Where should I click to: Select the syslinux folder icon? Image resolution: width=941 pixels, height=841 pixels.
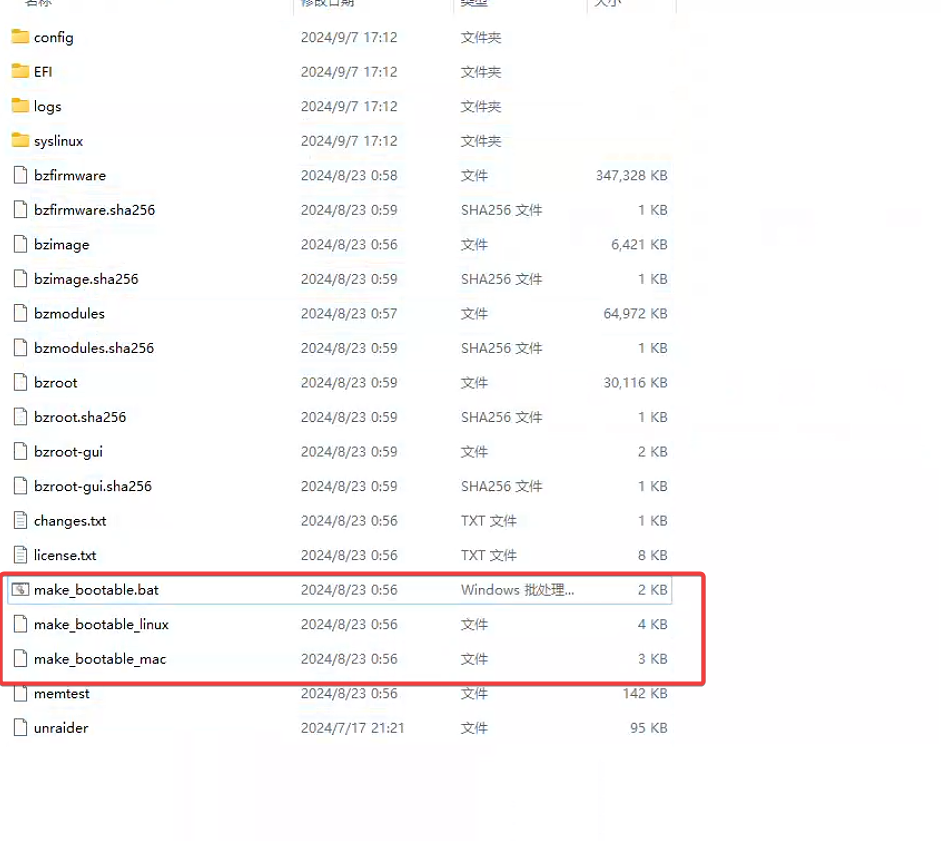[20, 140]
